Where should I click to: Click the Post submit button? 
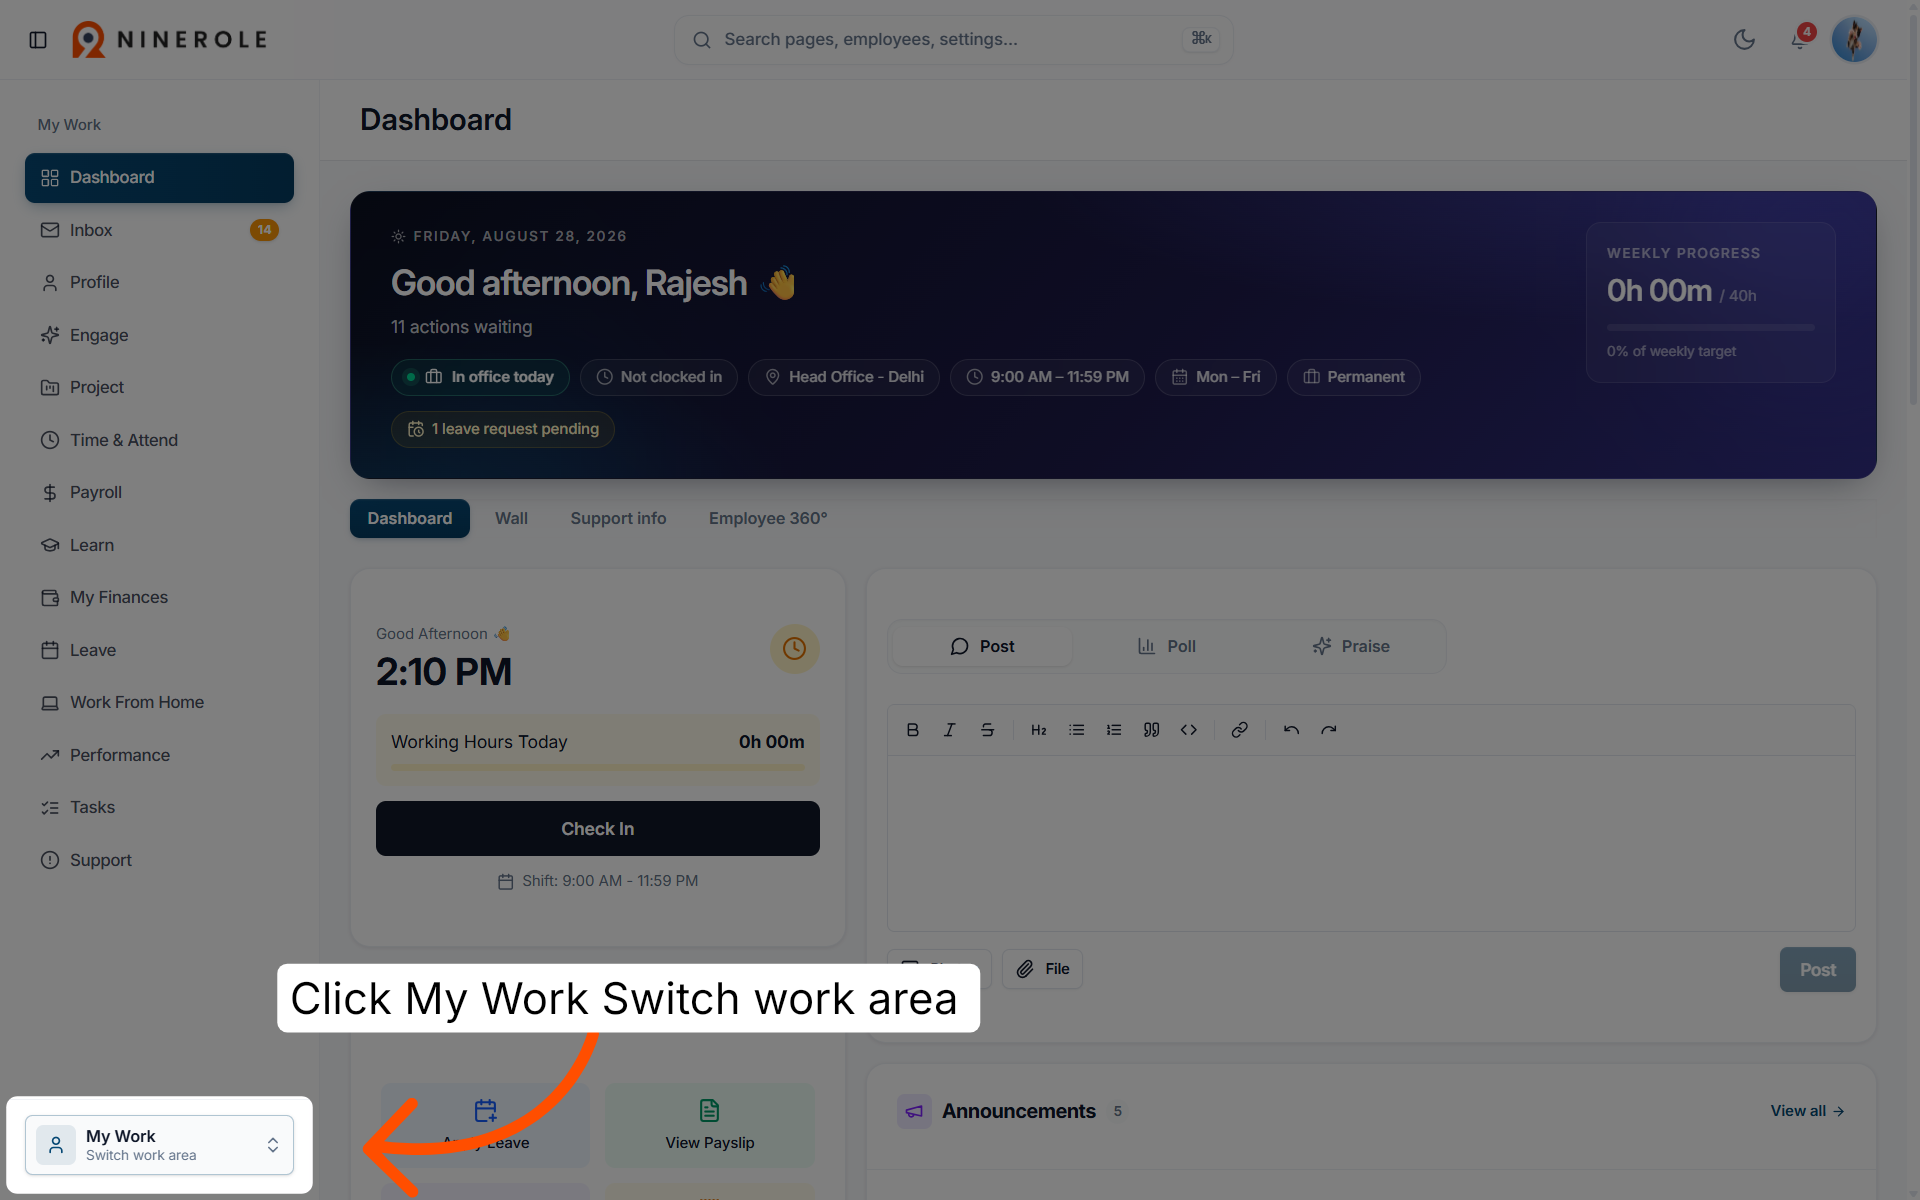click(1817, 970)
